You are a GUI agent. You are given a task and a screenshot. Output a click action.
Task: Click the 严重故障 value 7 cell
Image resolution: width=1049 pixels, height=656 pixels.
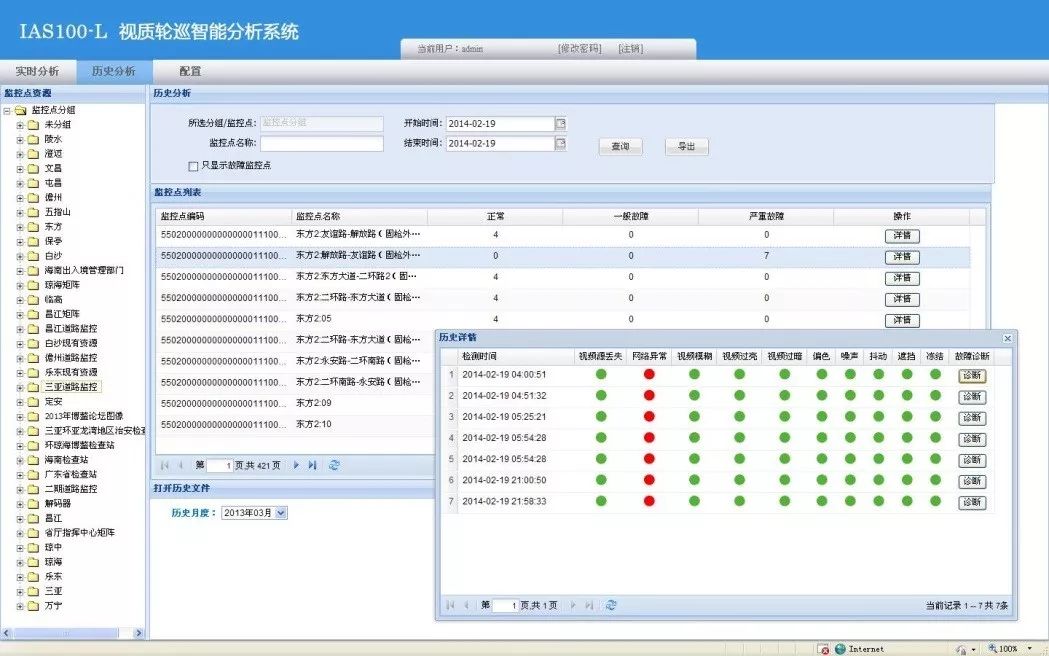(766, 255)
